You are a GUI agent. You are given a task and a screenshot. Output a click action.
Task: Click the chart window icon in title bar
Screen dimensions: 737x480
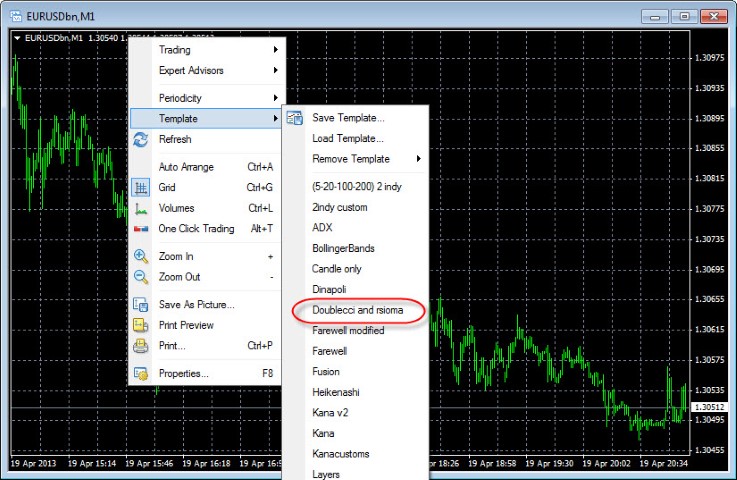[16, 16]
